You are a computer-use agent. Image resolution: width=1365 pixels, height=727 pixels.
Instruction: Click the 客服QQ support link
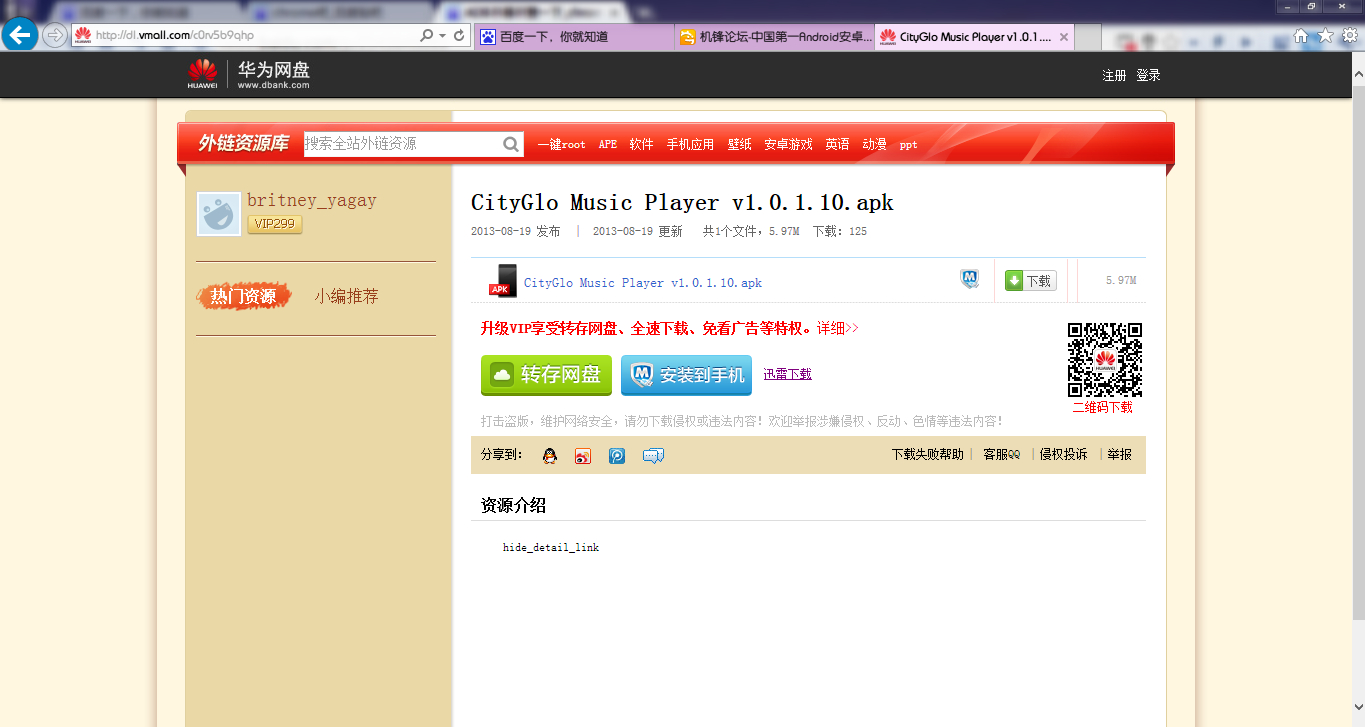(1002, 454)
